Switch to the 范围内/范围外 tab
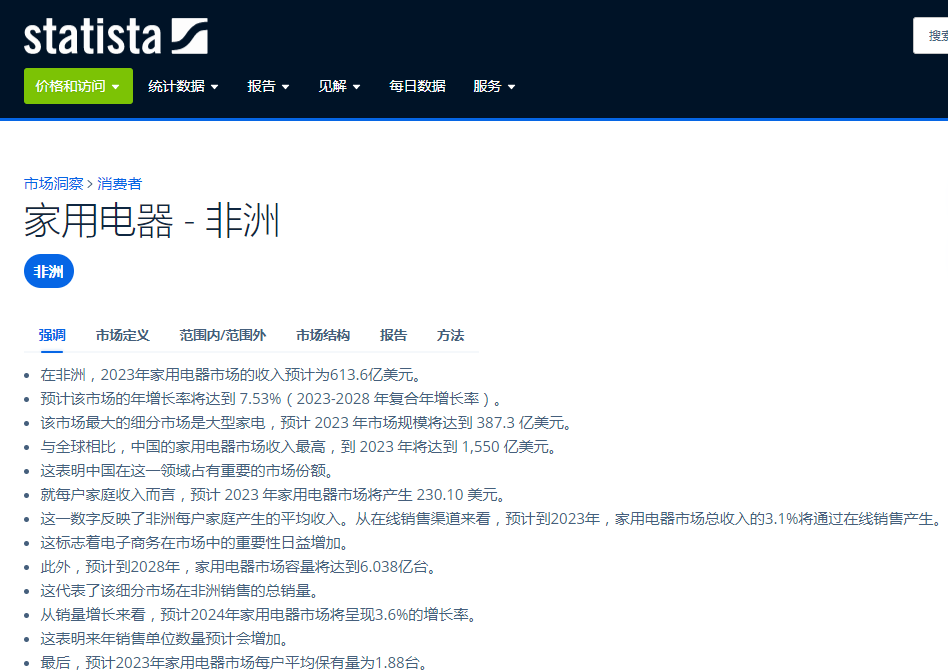 coord(222,336)
